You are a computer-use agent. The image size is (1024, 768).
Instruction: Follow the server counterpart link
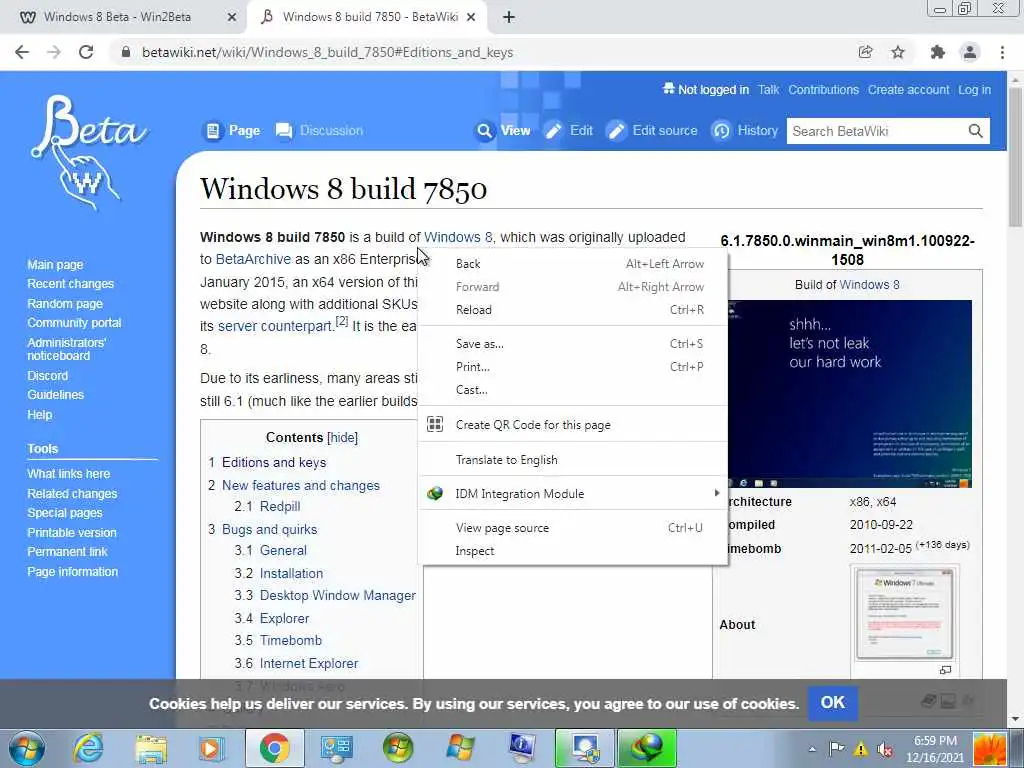pos(276,326)
